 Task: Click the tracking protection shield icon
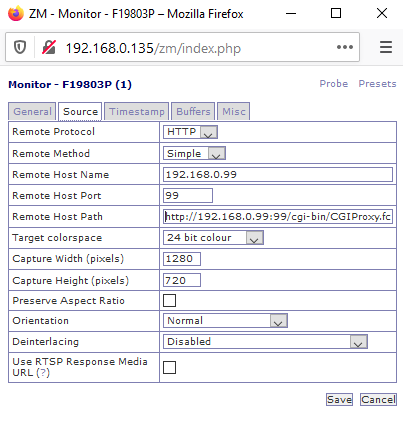click(x=20, y=47)
